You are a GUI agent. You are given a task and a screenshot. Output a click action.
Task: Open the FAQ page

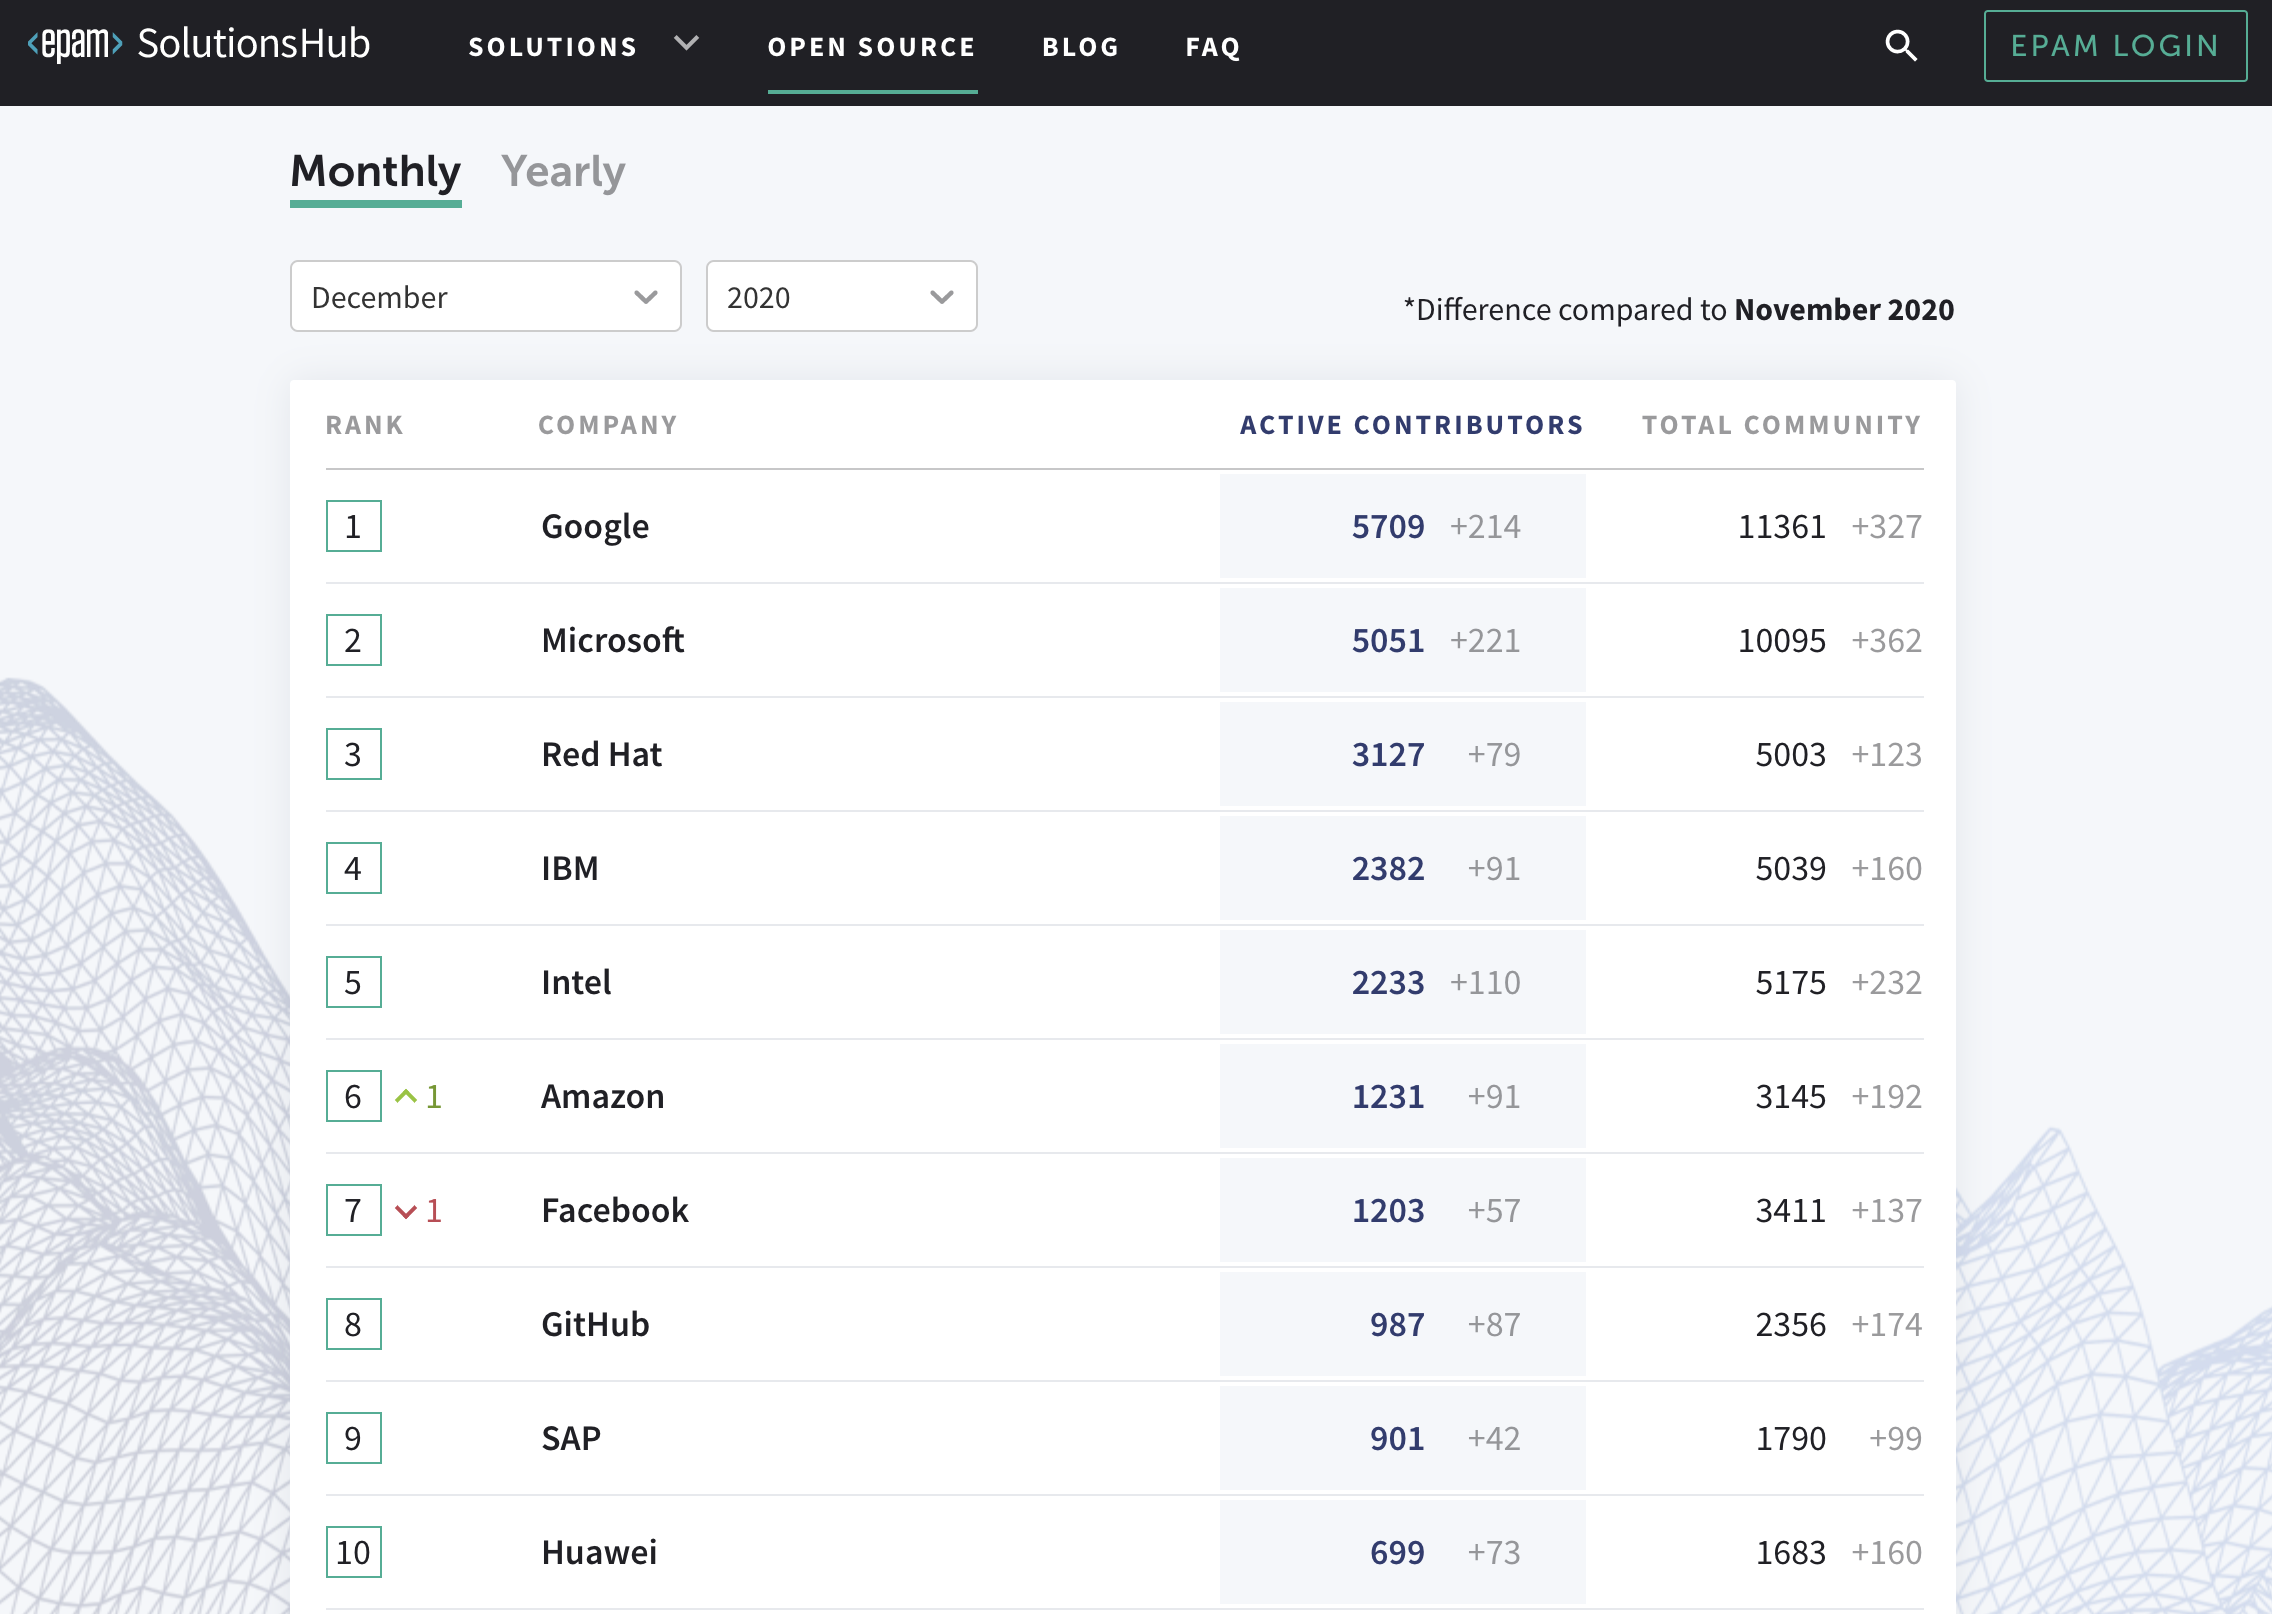(1213, 47)
